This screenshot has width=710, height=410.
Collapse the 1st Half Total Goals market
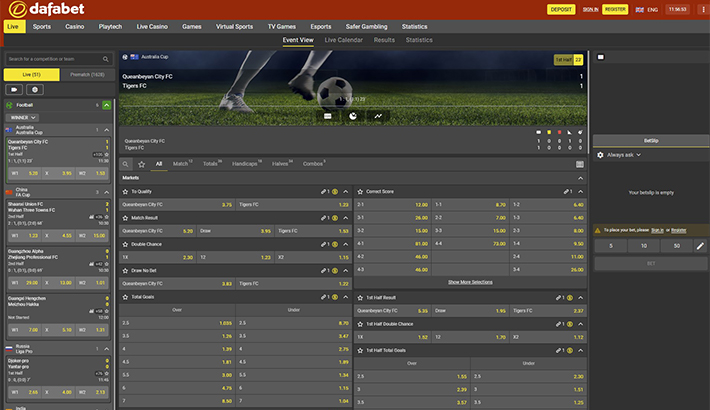coord(580,350)
